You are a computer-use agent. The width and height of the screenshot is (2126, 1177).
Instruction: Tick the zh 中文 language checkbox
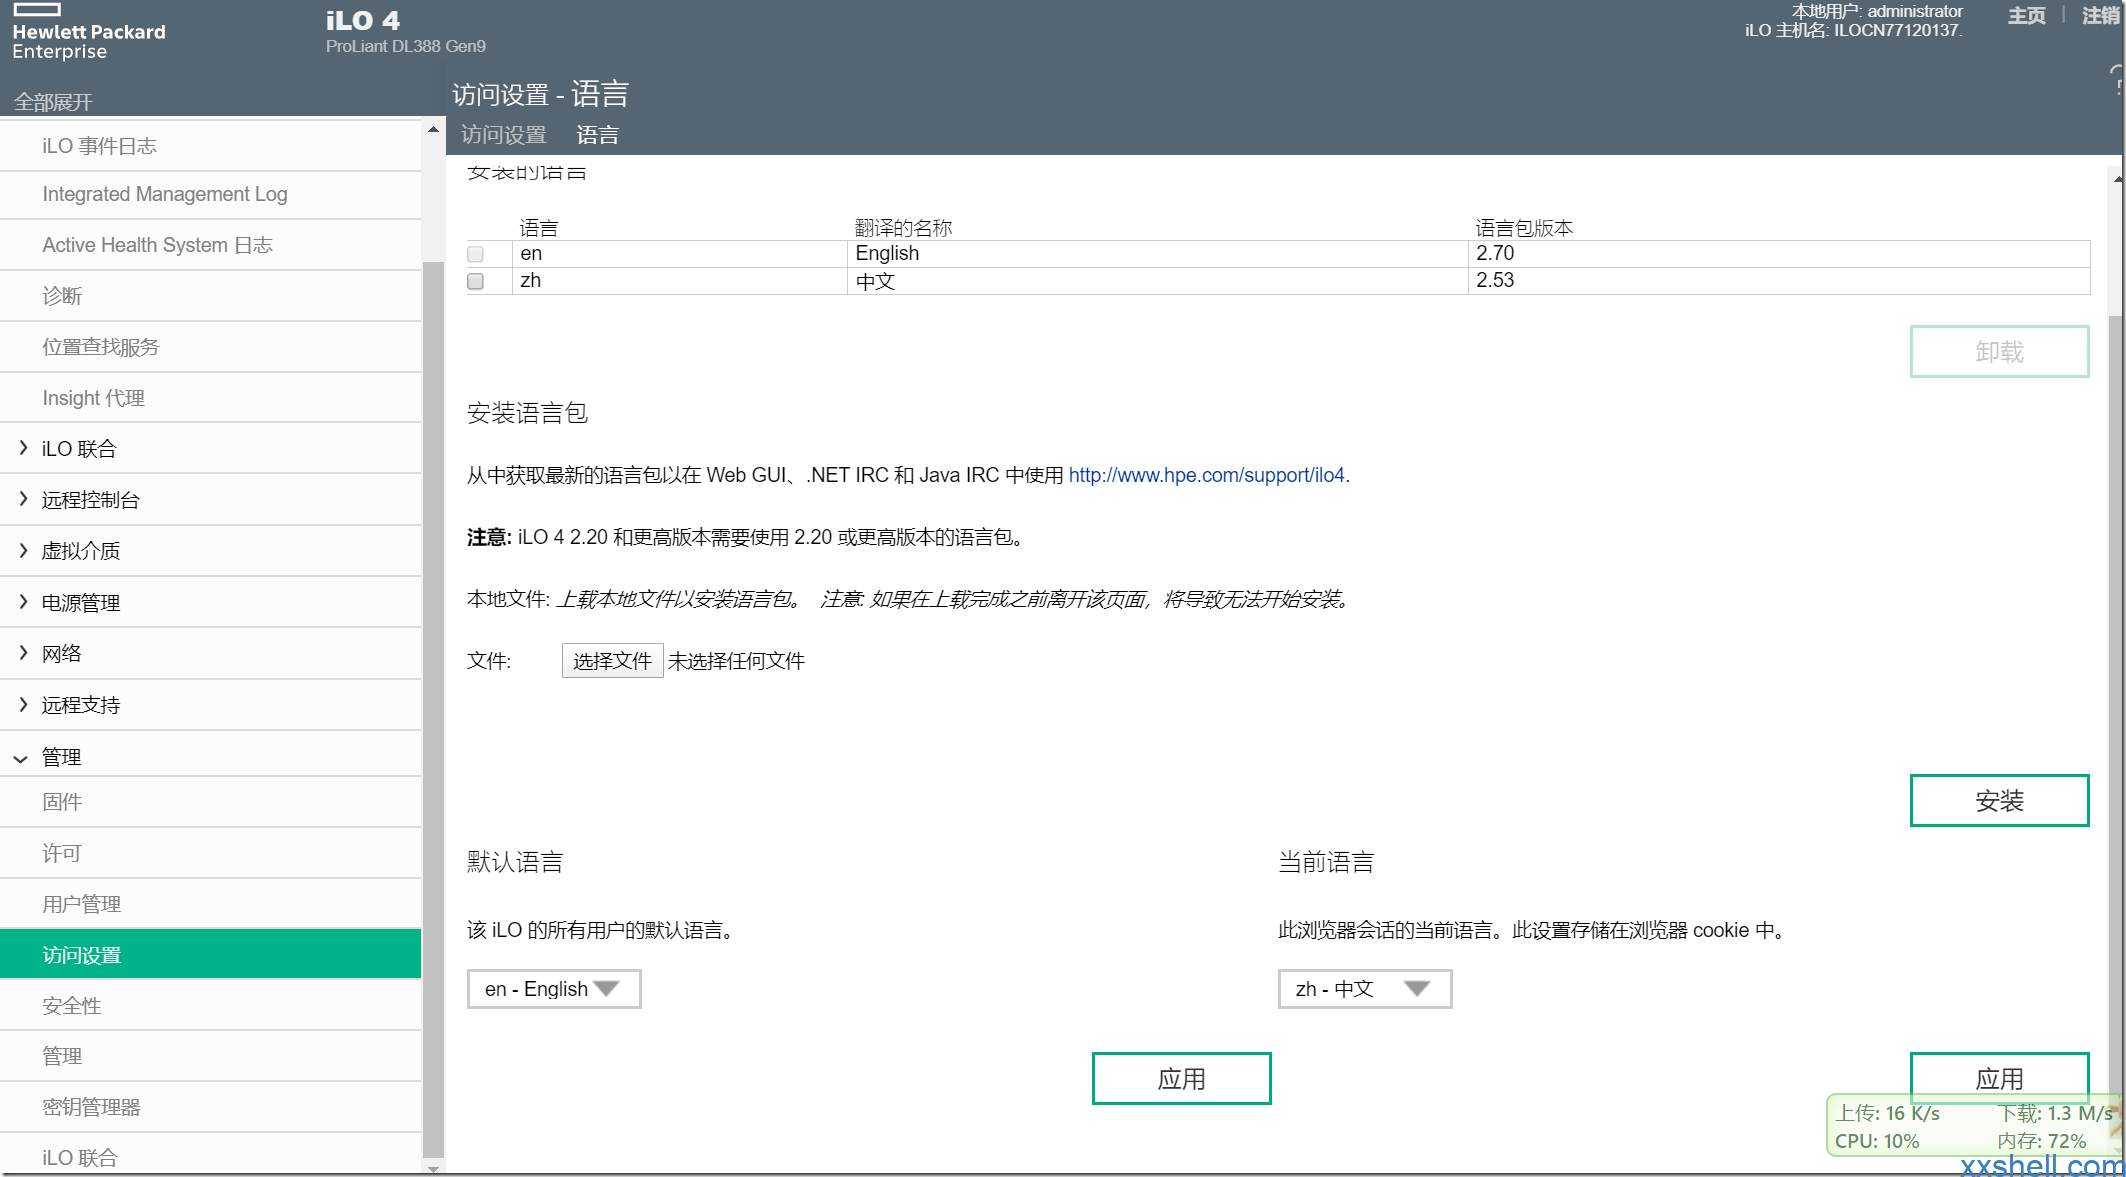coord(476,281)
